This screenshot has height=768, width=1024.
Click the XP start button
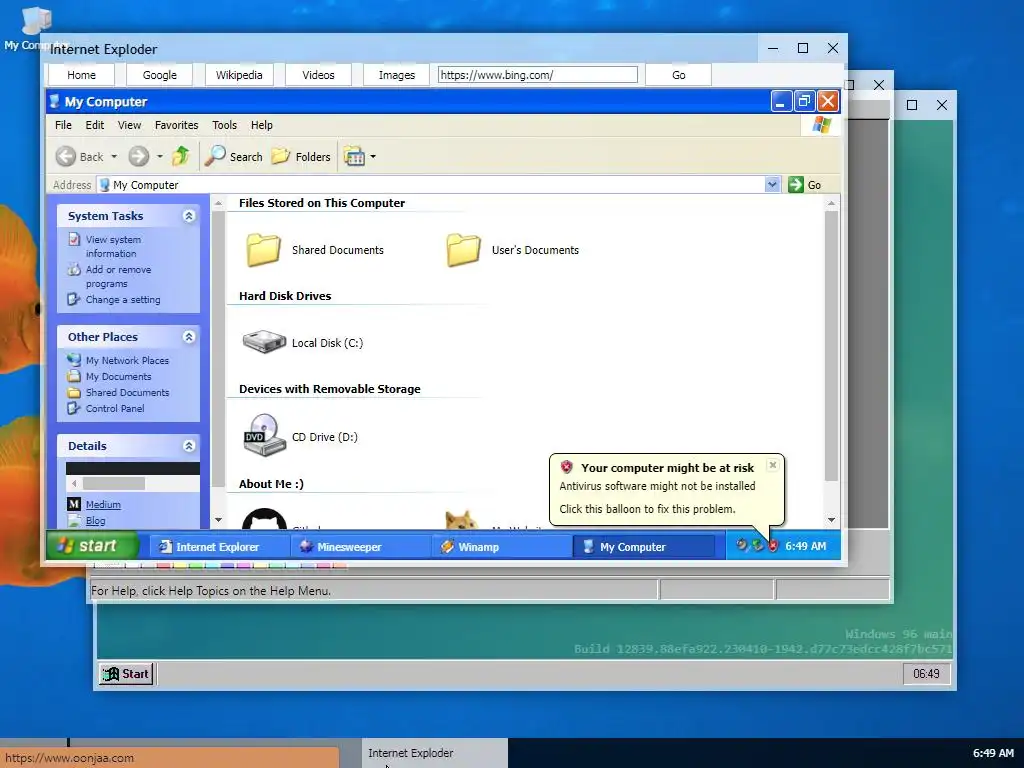point(93,546)
